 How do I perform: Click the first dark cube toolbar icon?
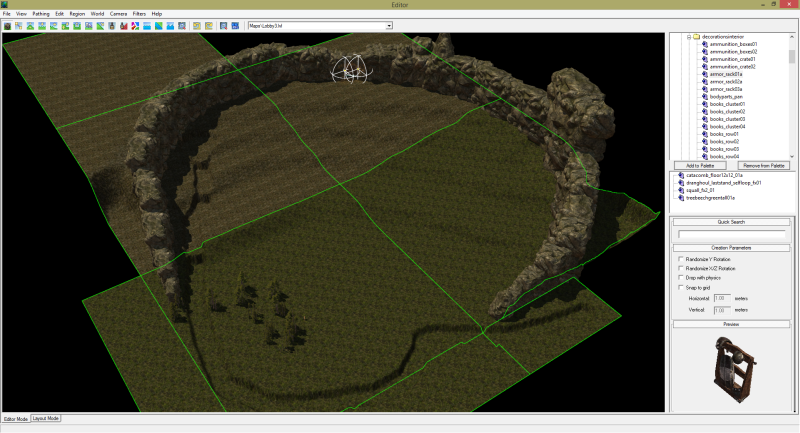(x=7, y=25)
